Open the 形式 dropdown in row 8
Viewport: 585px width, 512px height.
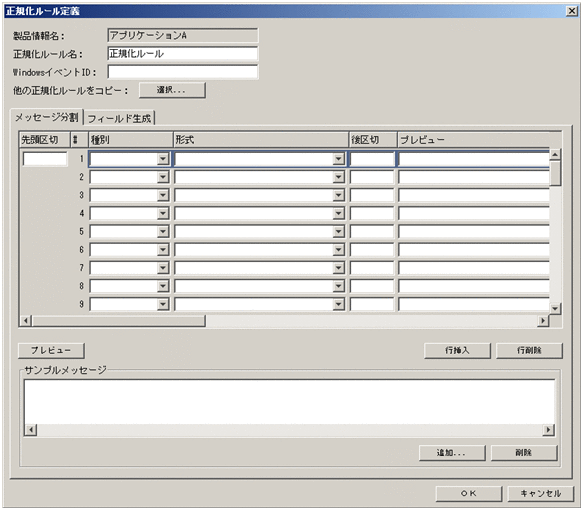point(339,286)
